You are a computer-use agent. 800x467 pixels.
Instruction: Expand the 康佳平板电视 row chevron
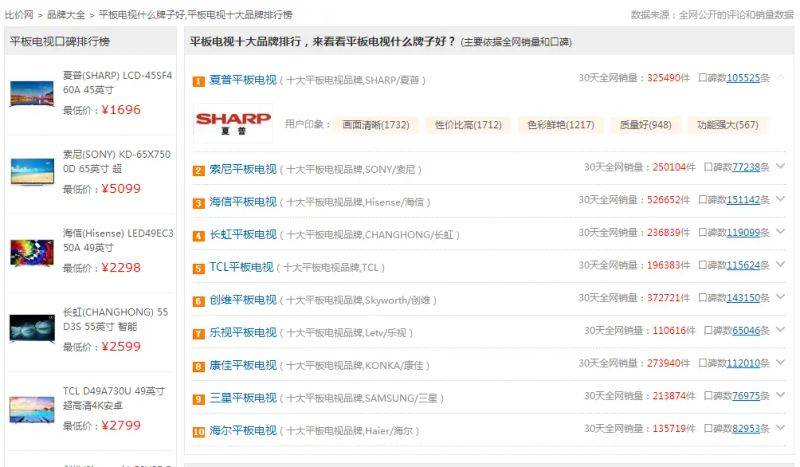click(x=781, y=362)
